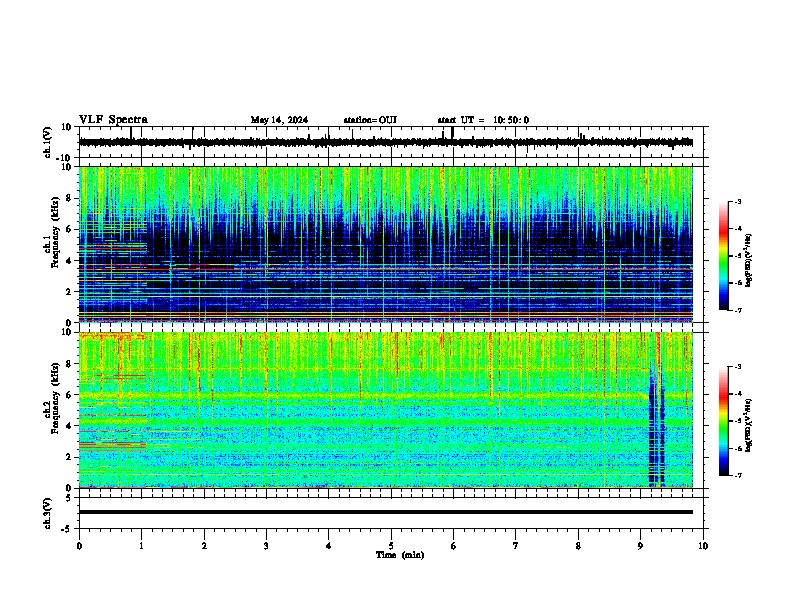Screen dimensions: 792x612
Task: Click the "1" minute tick label on time axis
Action: [x=141, y=546]
